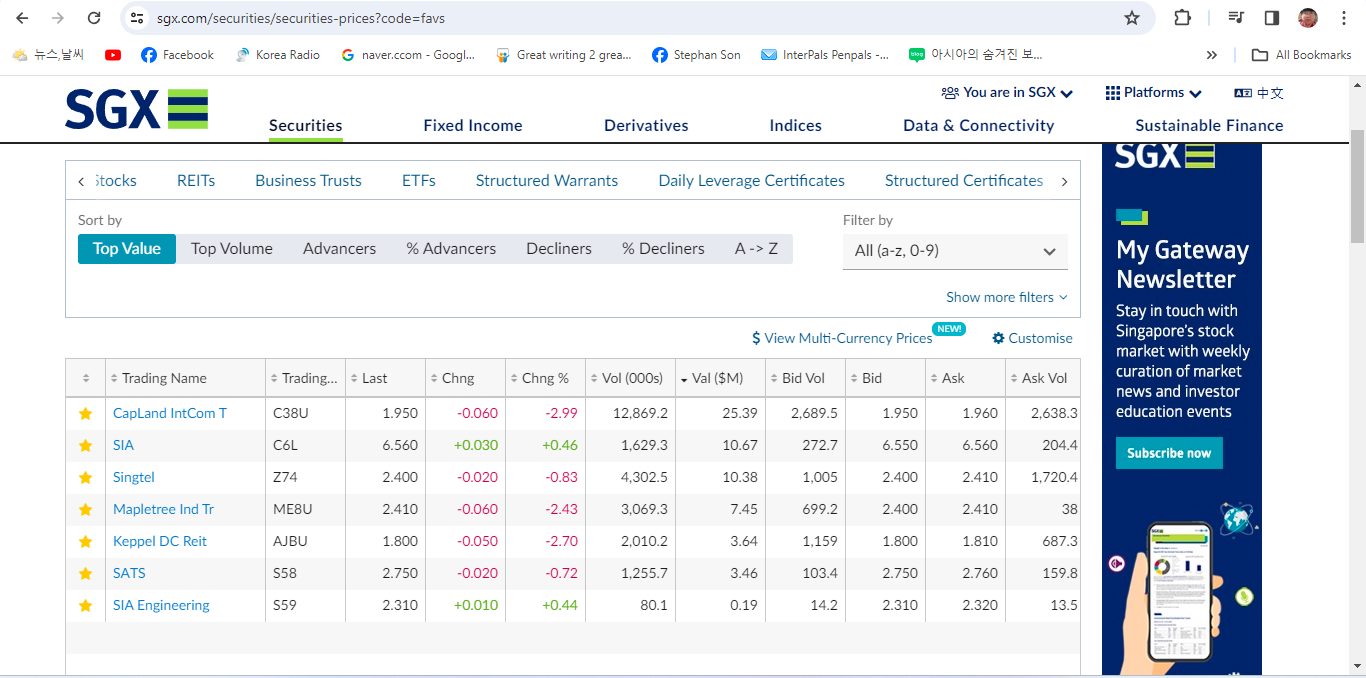Viewport: 1366px width, 678px height.
Task: Open the Fixed Income menu
Action: tap(473, 125)
